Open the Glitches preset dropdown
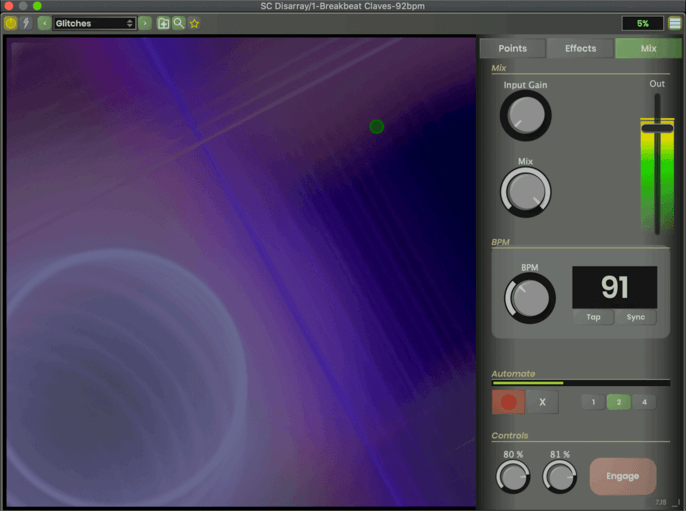This screenshot has width=686, height=511. 94,23
